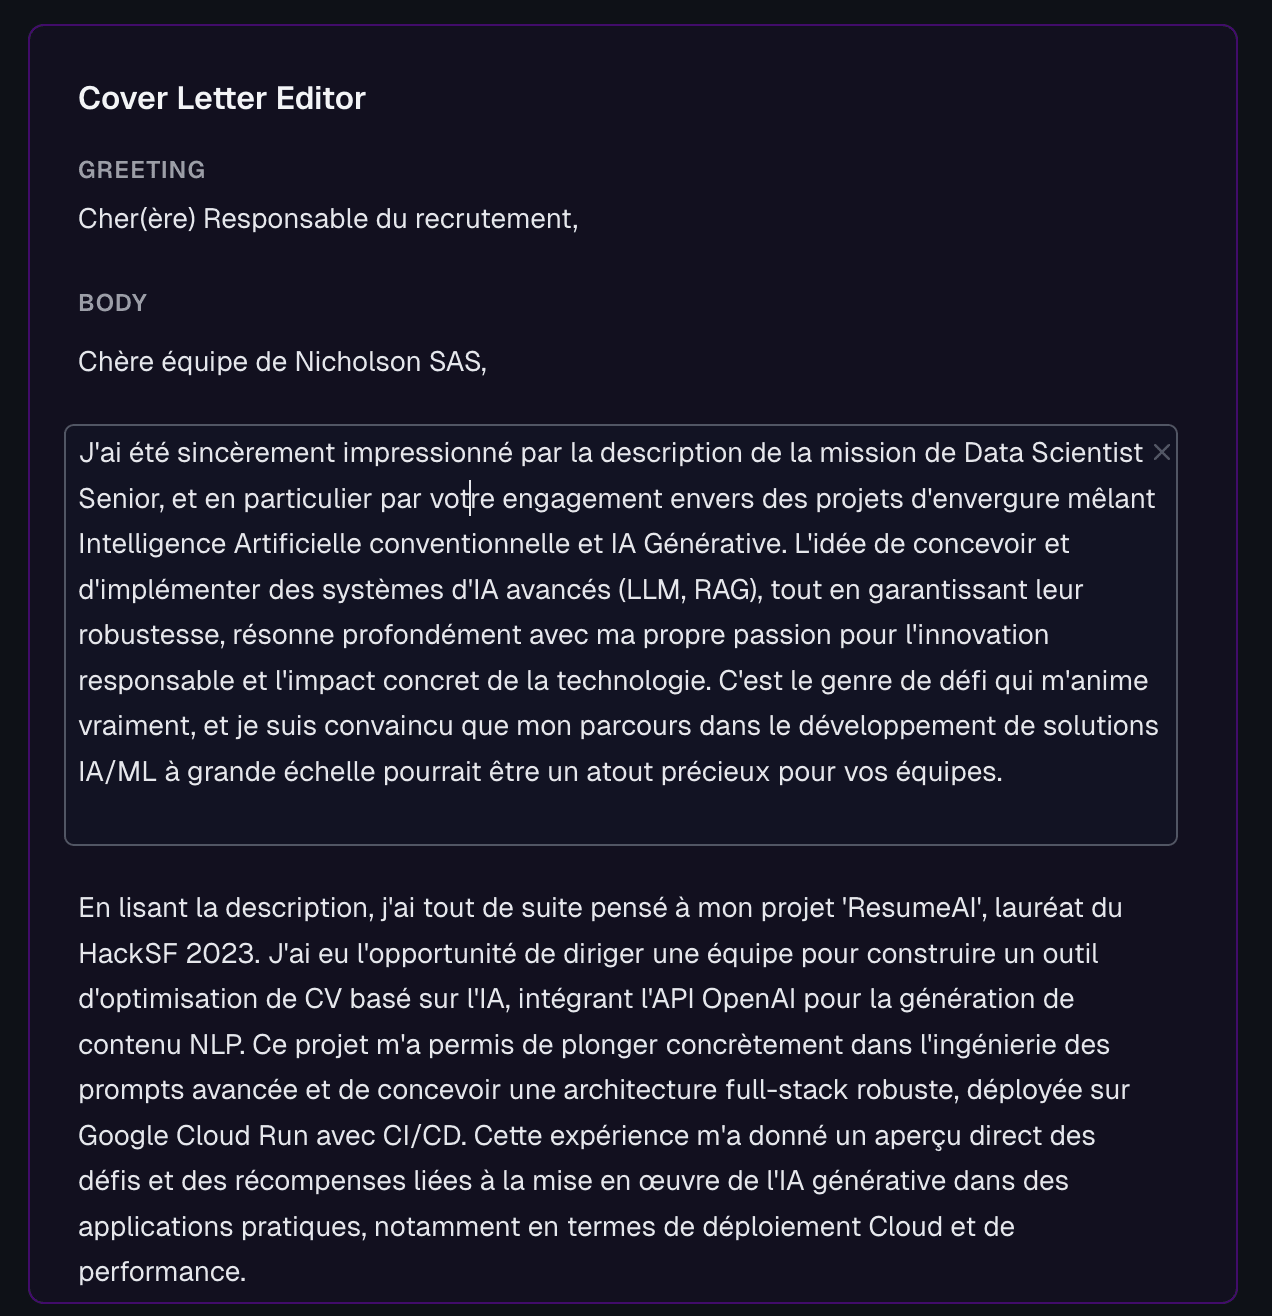Dismiss the active paragraph via the X icon

[x=1163, y=452]
